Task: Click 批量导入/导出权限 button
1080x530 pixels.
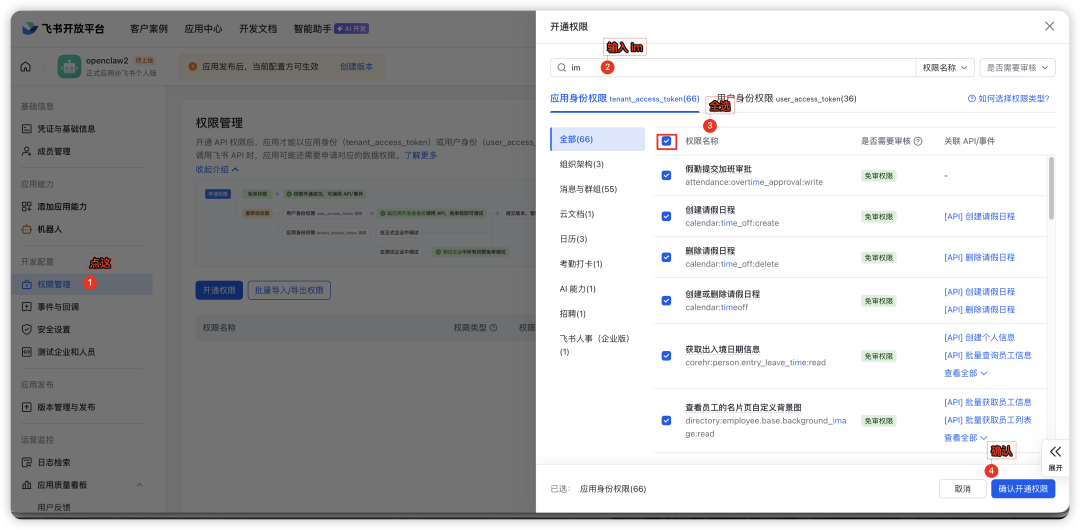Action: click(289, 290)
